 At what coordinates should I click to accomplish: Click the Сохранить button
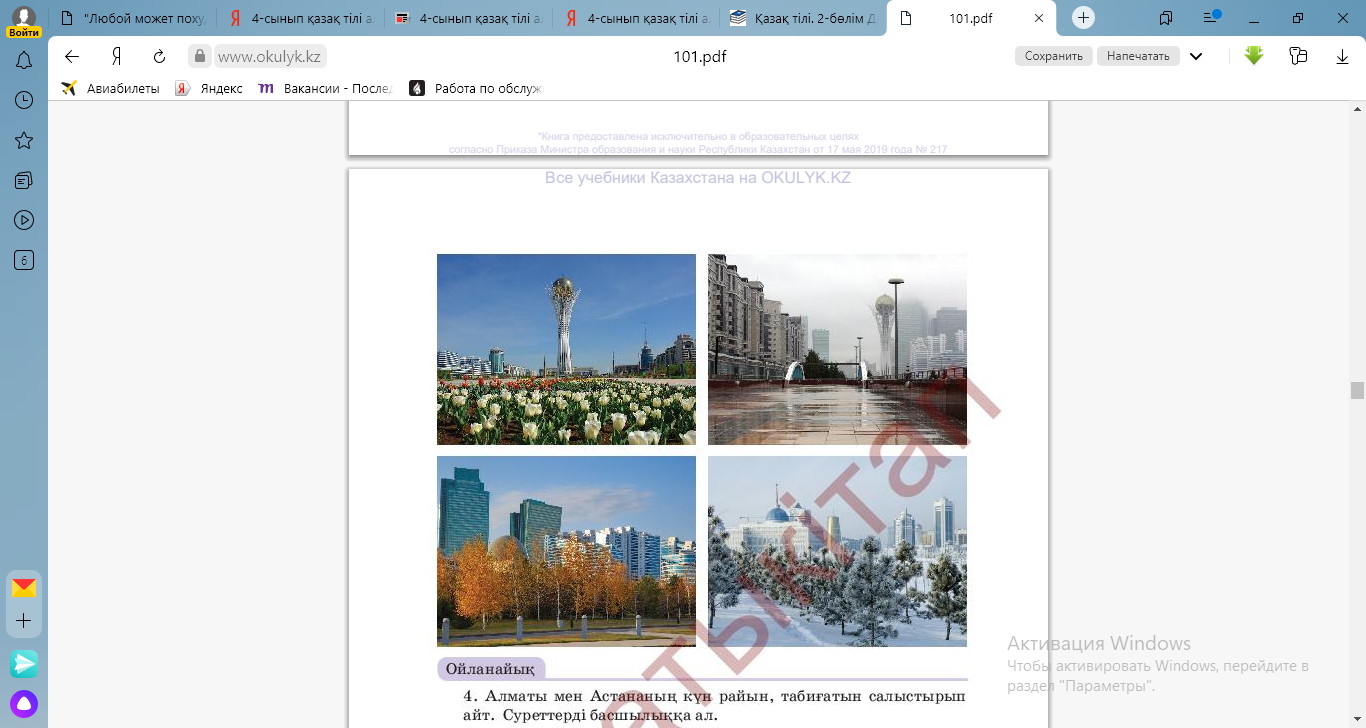click(1054, 56)
